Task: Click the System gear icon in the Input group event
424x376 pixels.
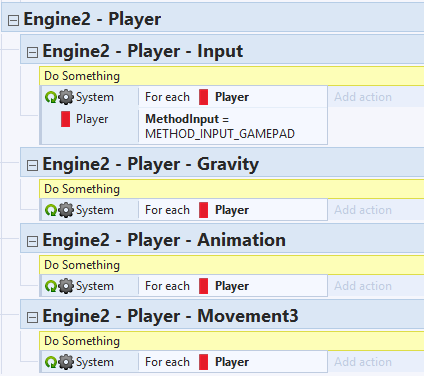Action: click(x=66, y=97)
